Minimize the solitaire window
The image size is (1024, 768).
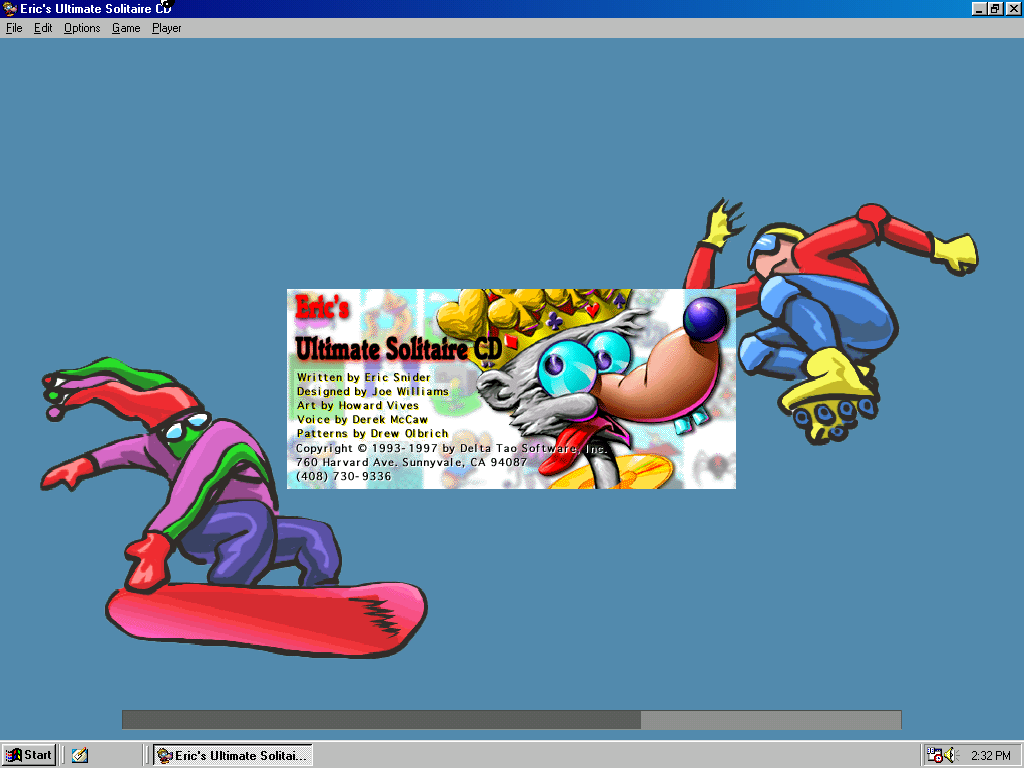[979, 8]
